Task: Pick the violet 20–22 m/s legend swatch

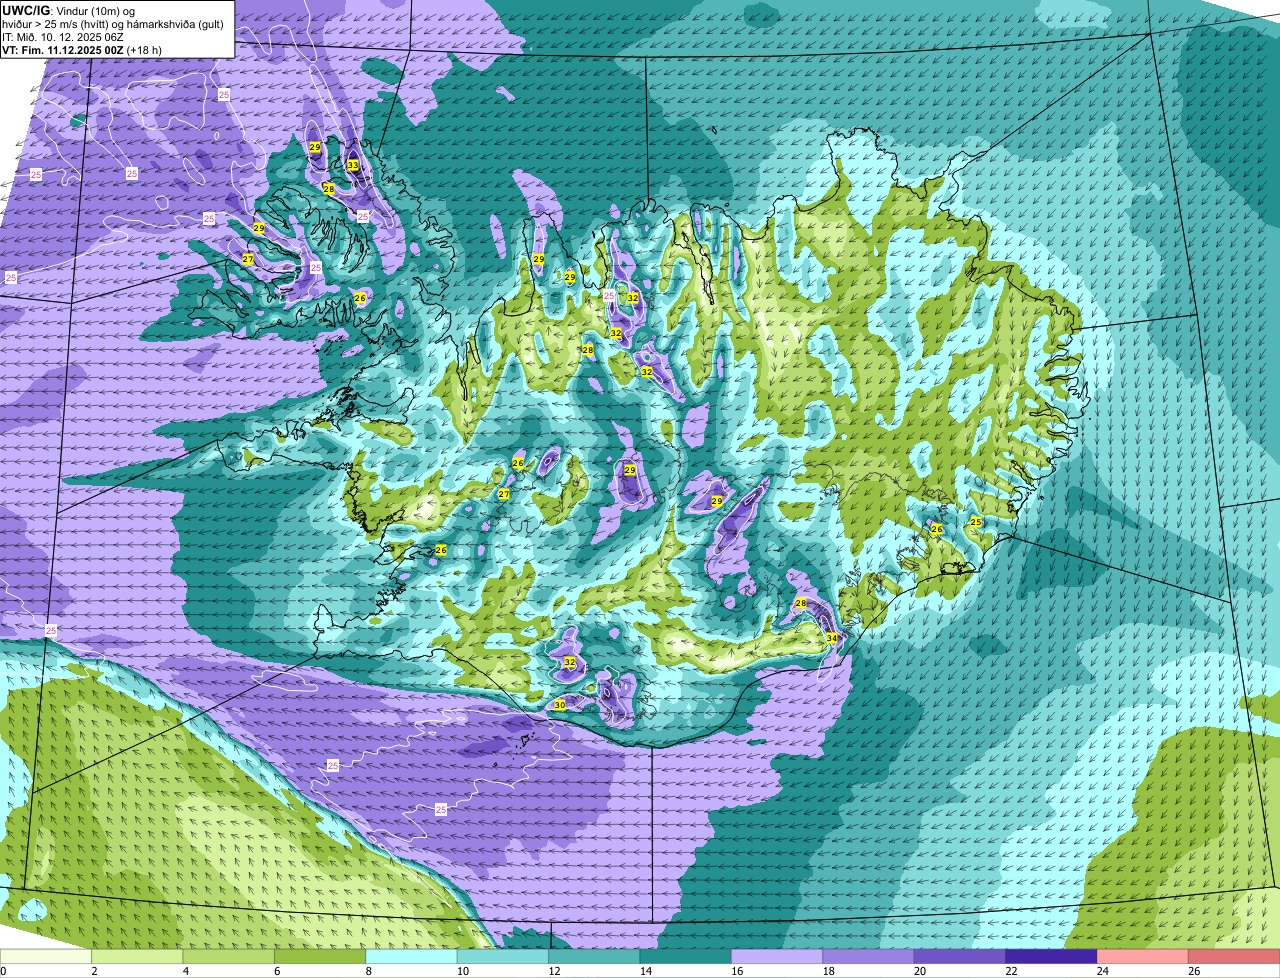Action: click(960, 956)
